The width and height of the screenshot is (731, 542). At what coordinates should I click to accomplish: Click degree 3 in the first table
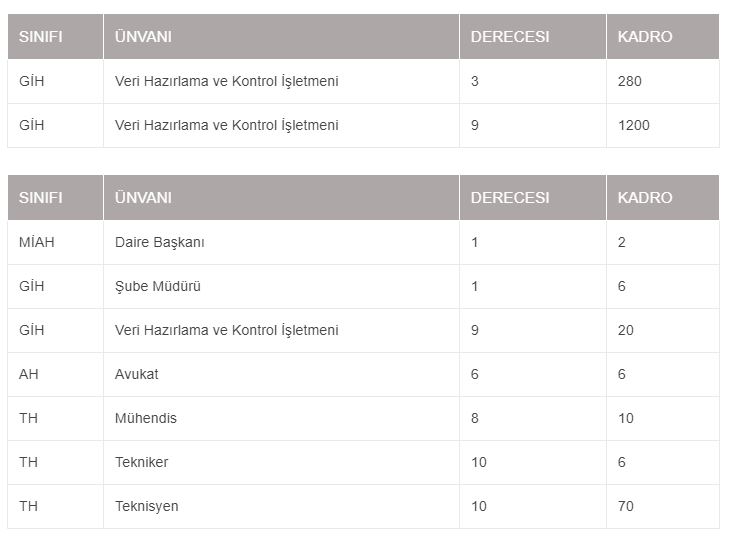click(x=533, y=81)
